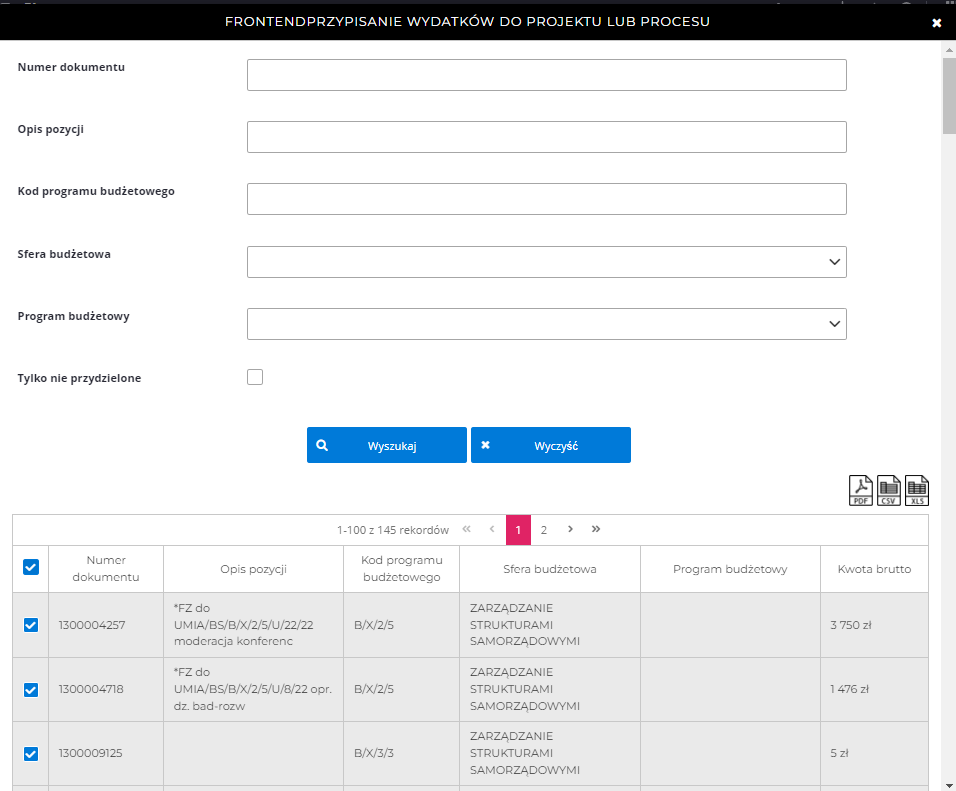This screenshot has width=956, height=791.
Task: Click the Wyczyść clear button
Action: pos(551,446)
